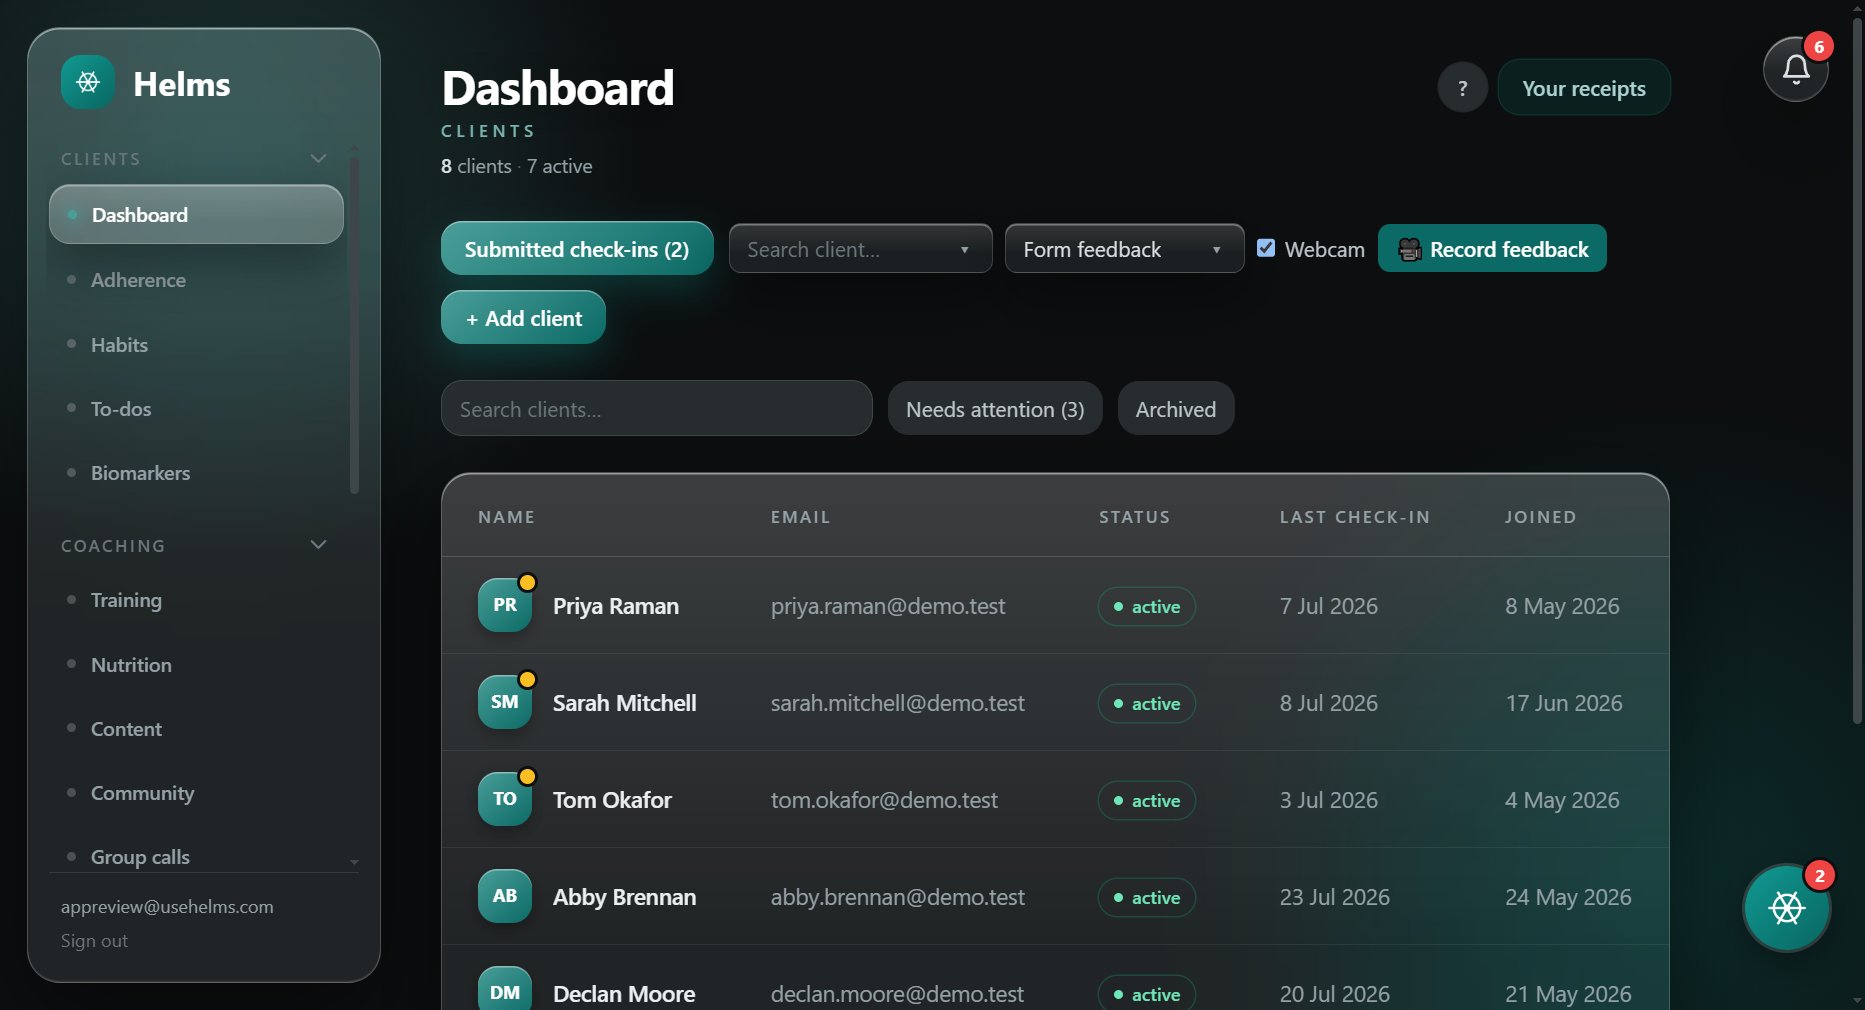Viewport: 1865px width, 1010px height.
Task: Click the name Abby Brennan
Action: pyautogui.click(x=625, y=897)
